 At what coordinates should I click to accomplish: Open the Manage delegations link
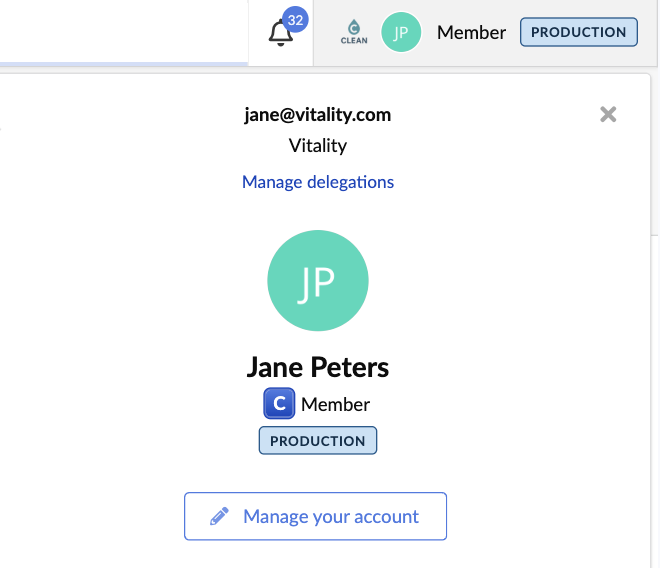click(318, 182)
